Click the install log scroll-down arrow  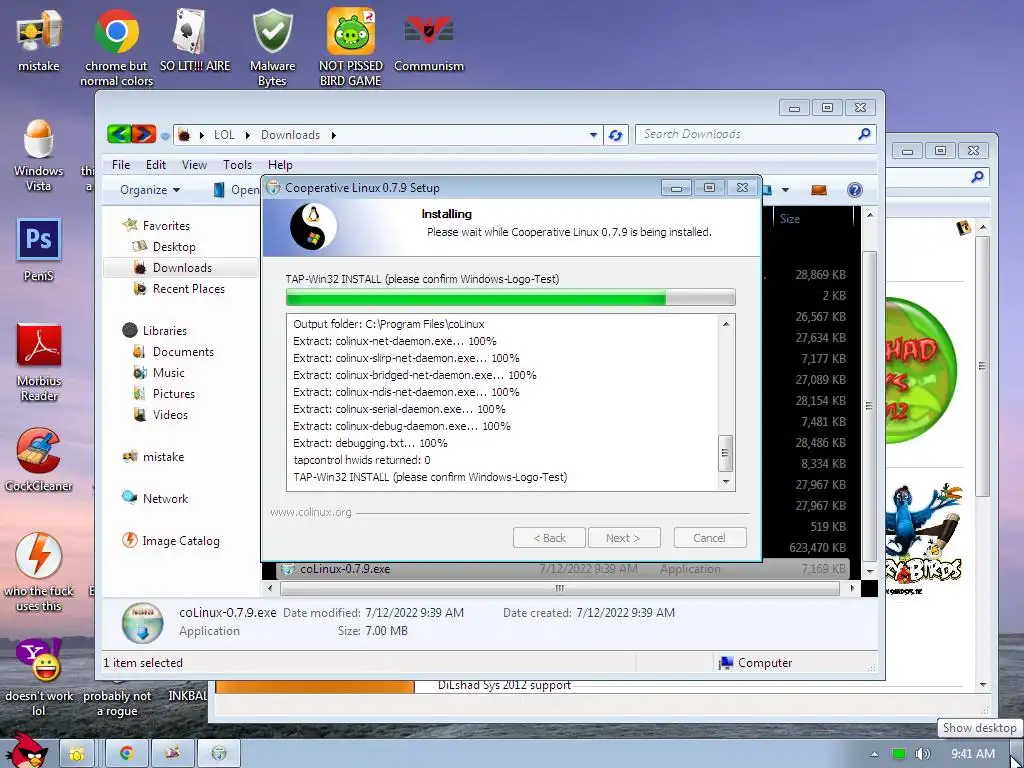[x=726, y=482]
